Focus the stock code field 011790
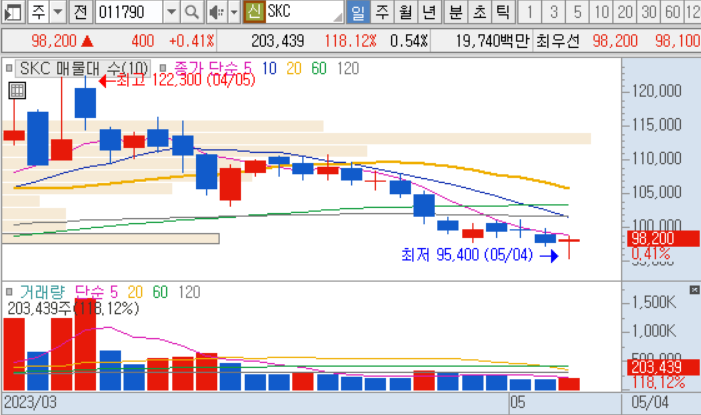The height and width of the screenshot is (415, 701). click(129, 12)
